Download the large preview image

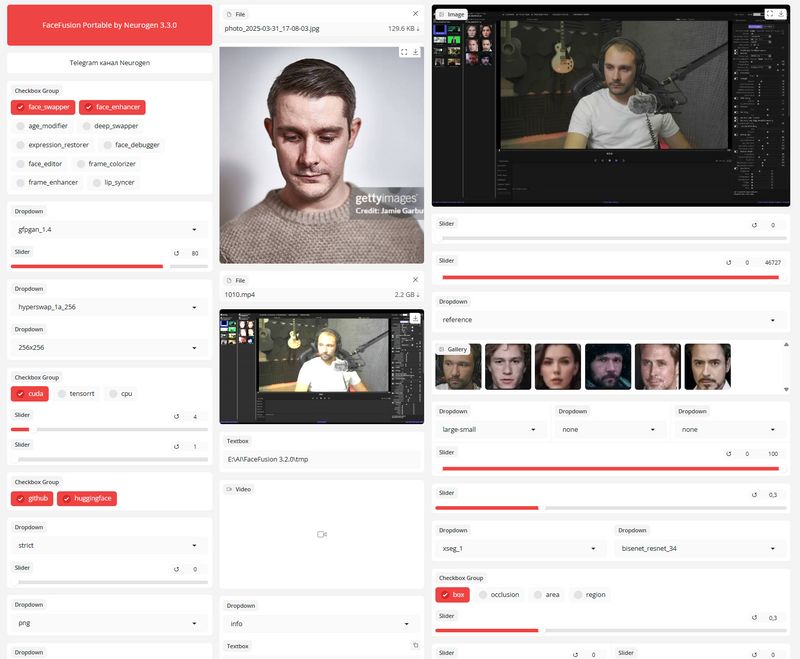[781, 15]
